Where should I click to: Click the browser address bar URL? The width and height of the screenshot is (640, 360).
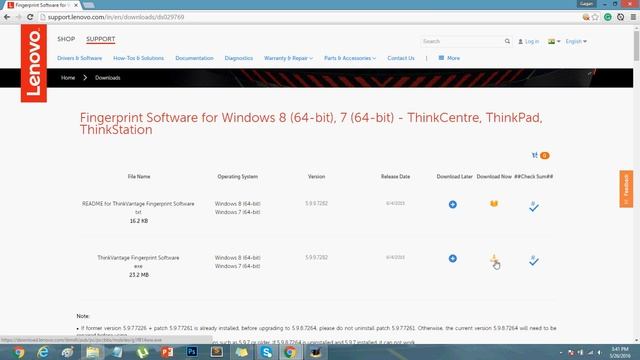click(x=116, y=17)
